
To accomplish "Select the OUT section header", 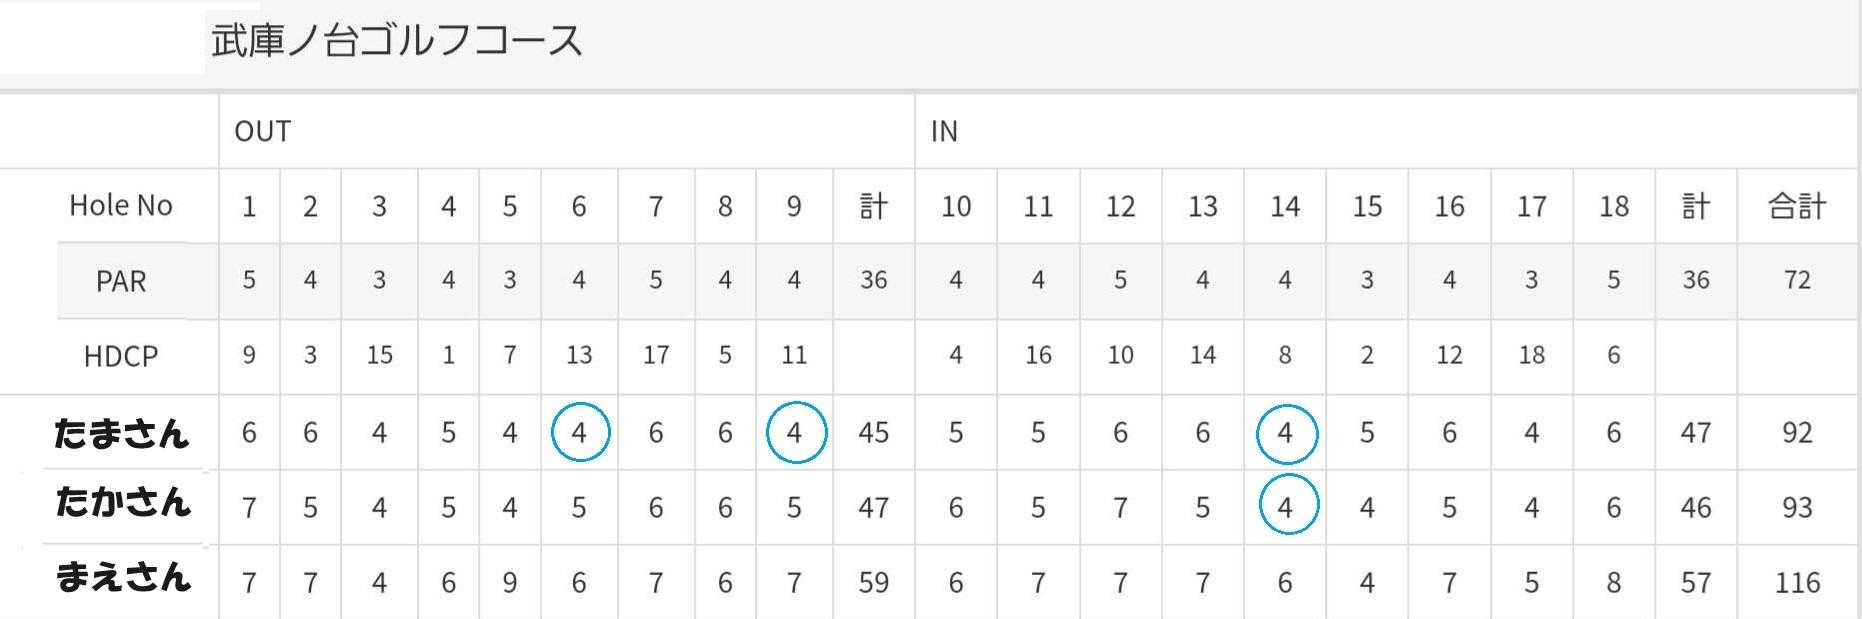I will point(263,131).
